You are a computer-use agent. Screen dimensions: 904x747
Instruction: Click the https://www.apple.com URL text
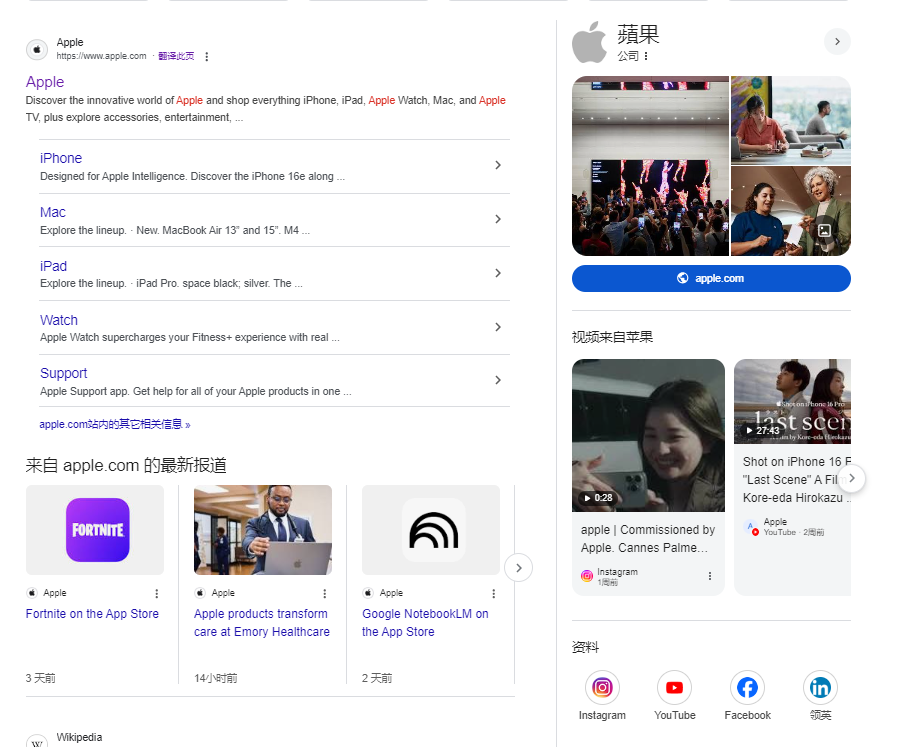click(101, 56)
